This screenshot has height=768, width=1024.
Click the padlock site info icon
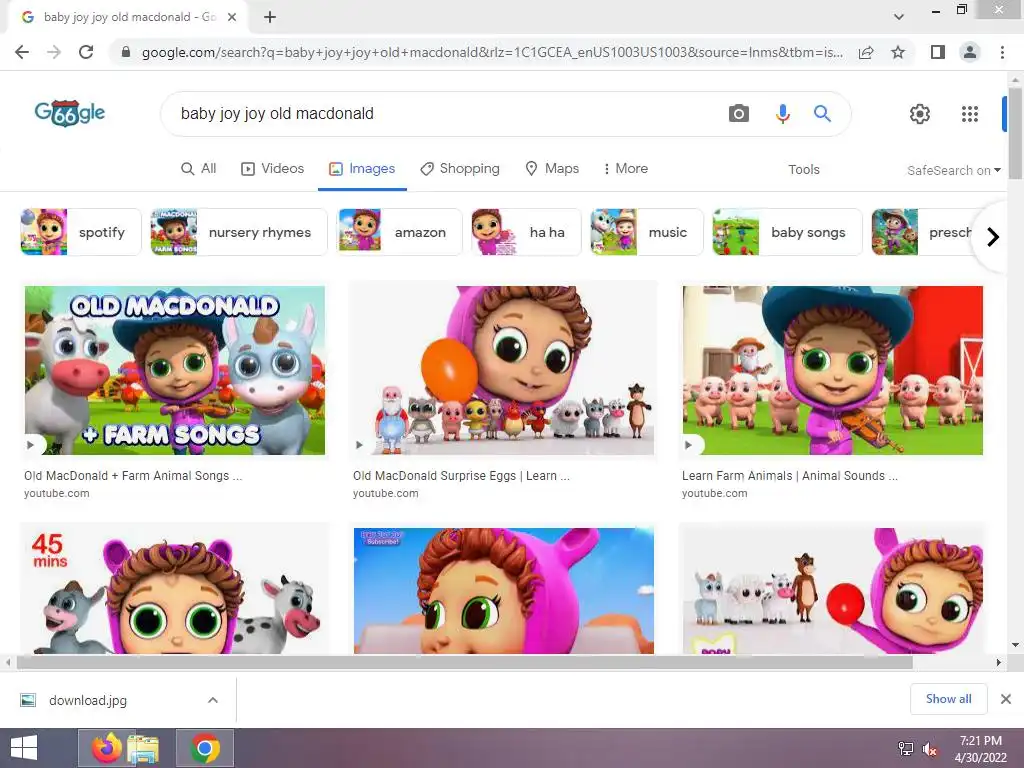click(x=126, y=52)
